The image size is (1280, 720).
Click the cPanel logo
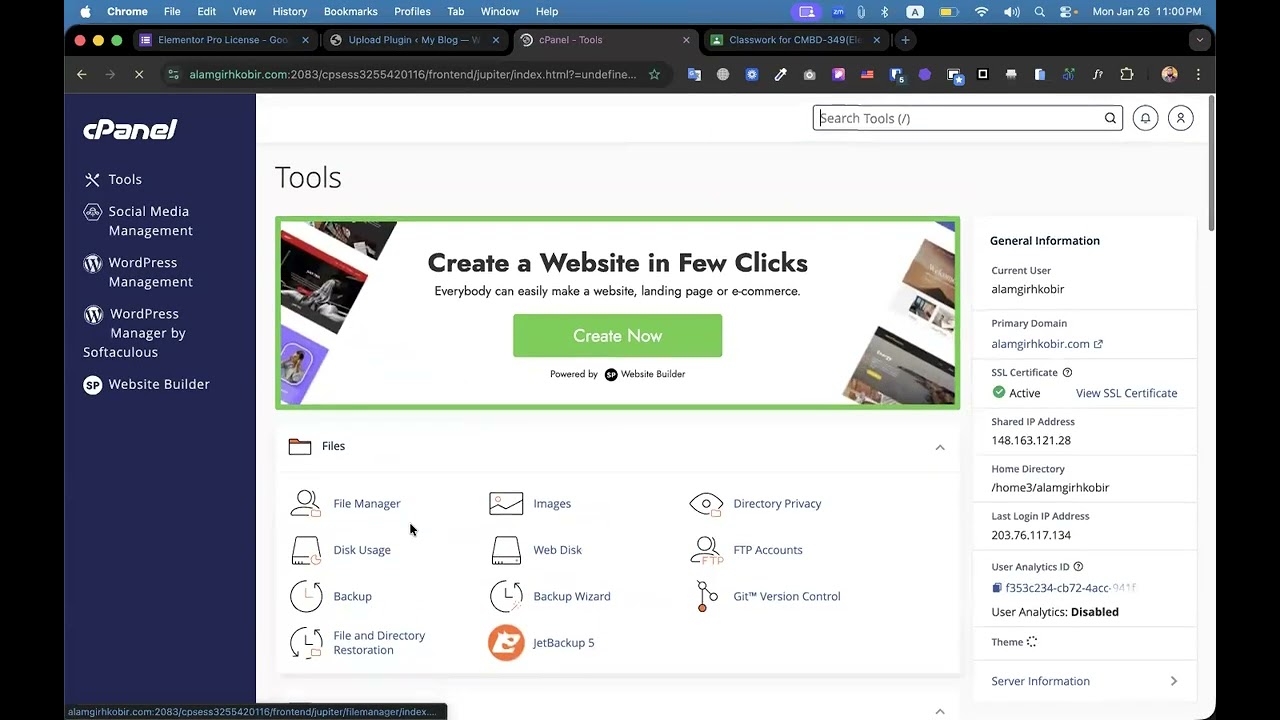click(130, 129)
